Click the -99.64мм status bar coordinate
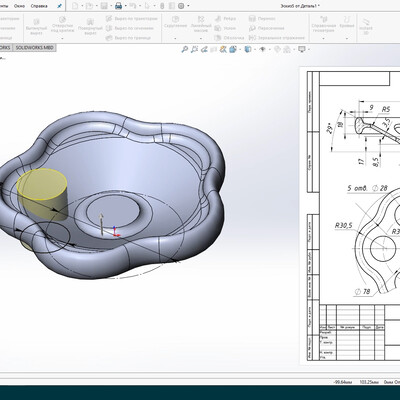 pyautogui.click(x=343, y=382)
